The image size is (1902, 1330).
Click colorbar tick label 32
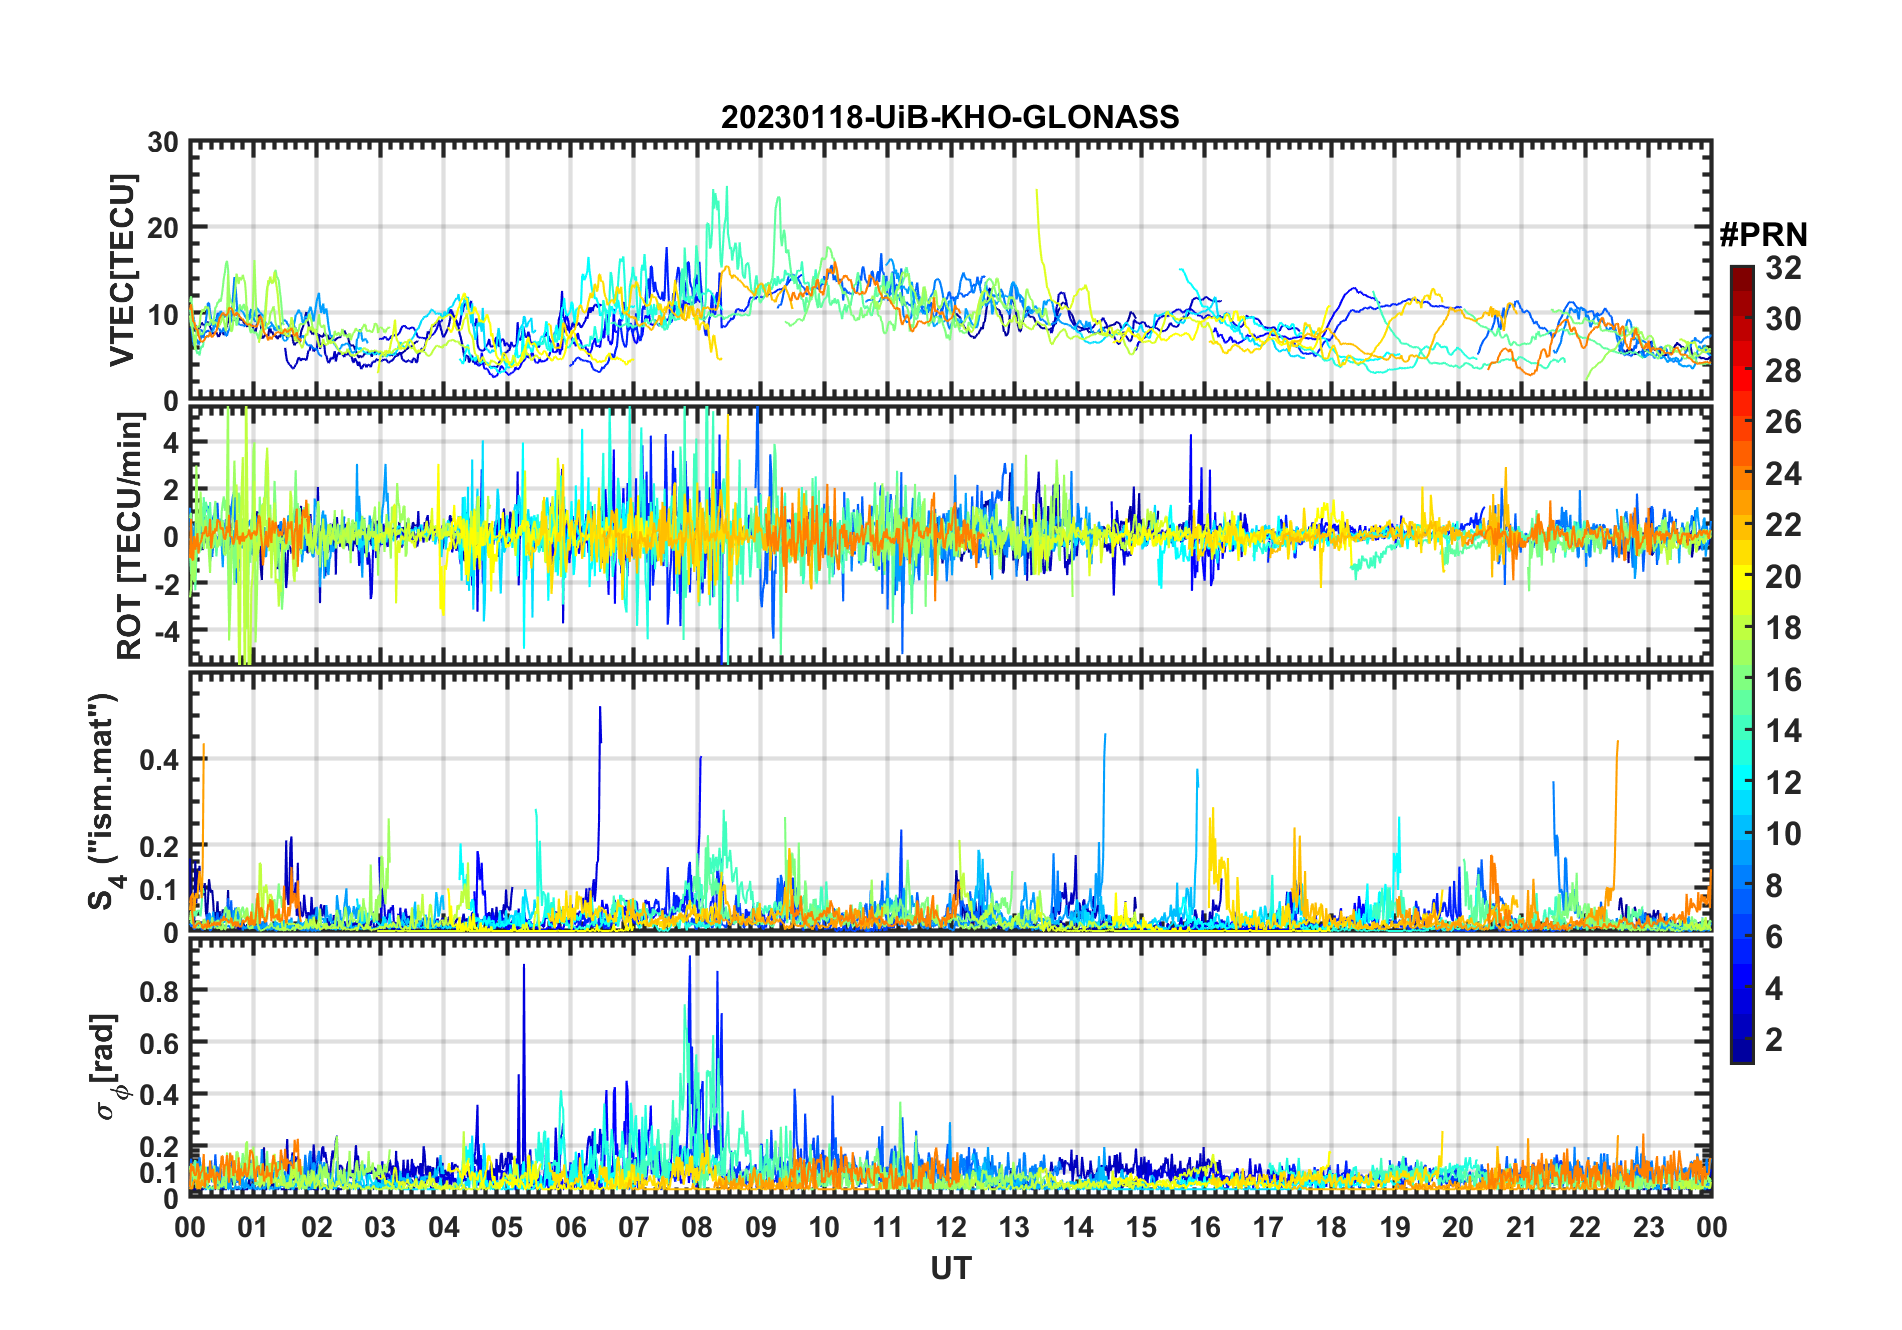tap(1783, 268)
